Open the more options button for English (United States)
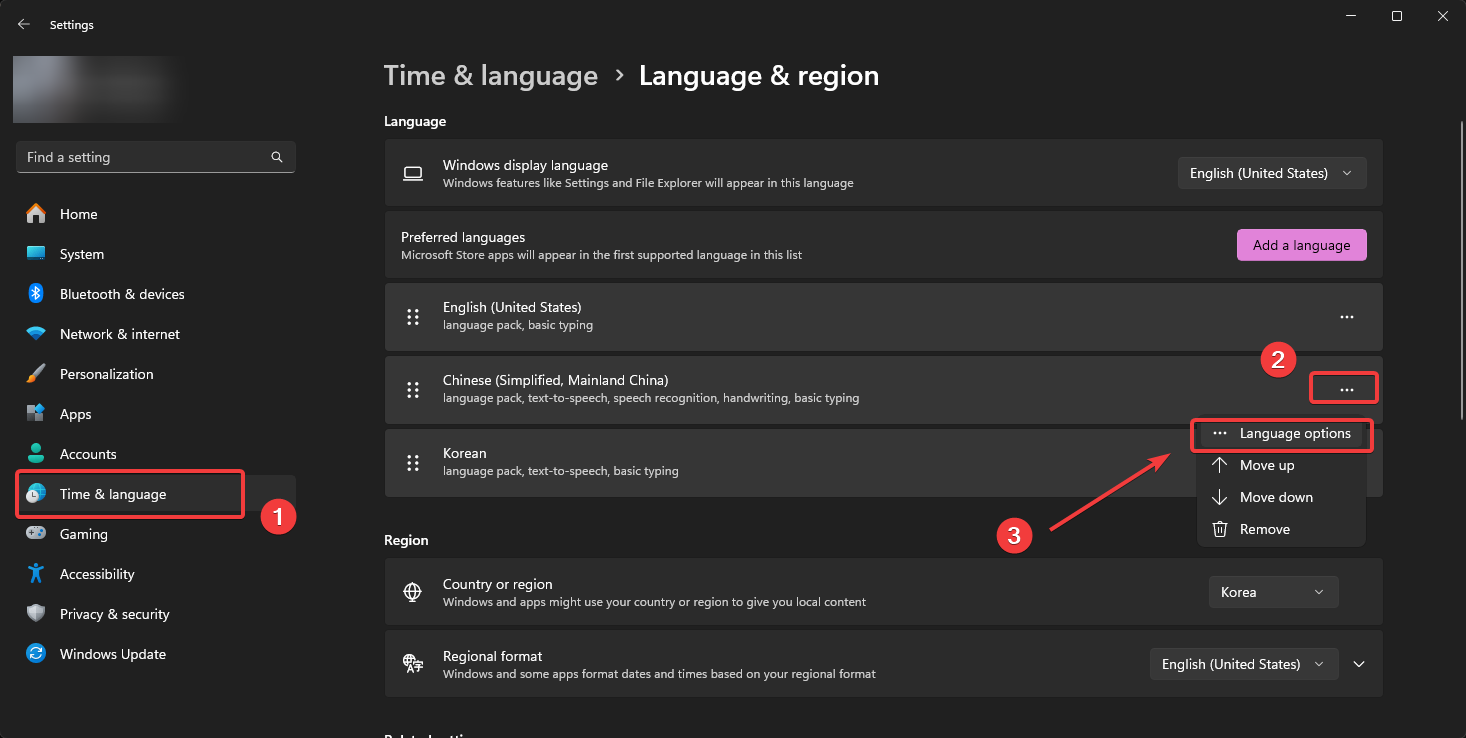The width and height of the screenshot is (1466, 738). click(1346, 317)
